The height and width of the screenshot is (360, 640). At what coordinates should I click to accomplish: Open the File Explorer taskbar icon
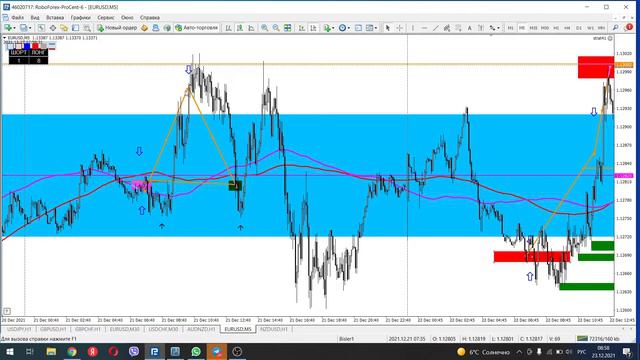pos(51,351)
